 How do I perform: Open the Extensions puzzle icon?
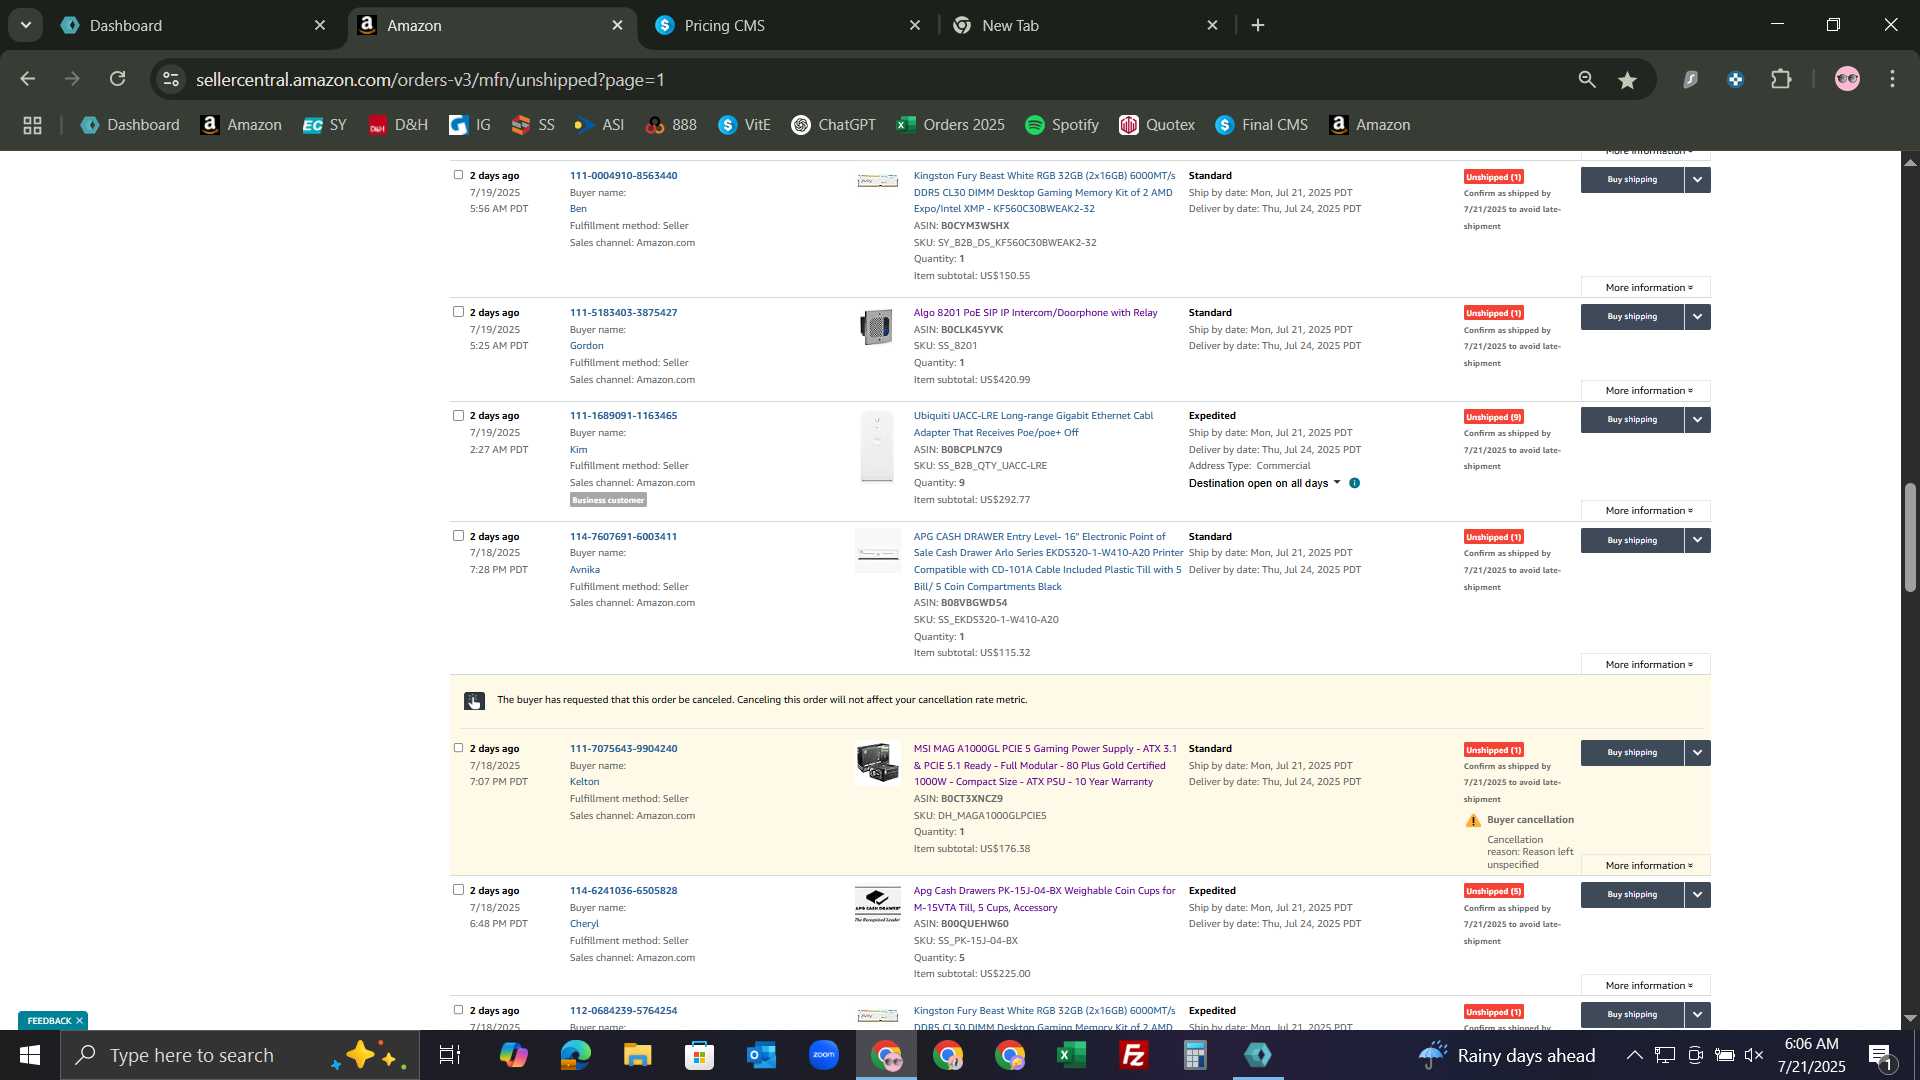tap(1782, 79)
